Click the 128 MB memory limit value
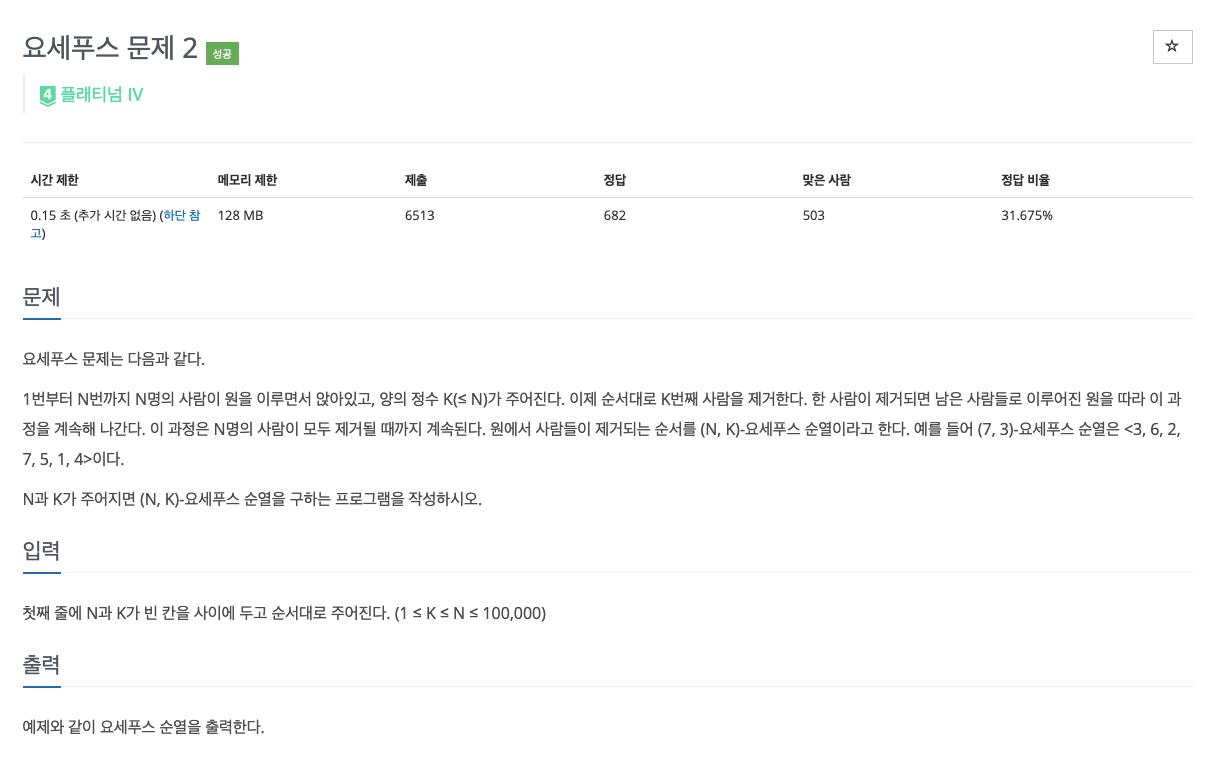This screenshot has width=1229, height=762. coord(240,215)
